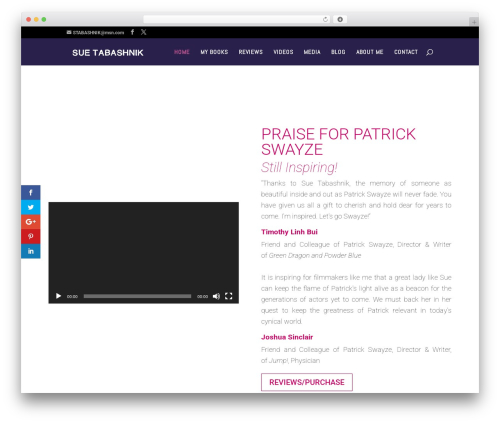Click the Praise for Patrick Swayze heading
The height and width of the screenshot is (423, 500).
click(x=338, y=142)
